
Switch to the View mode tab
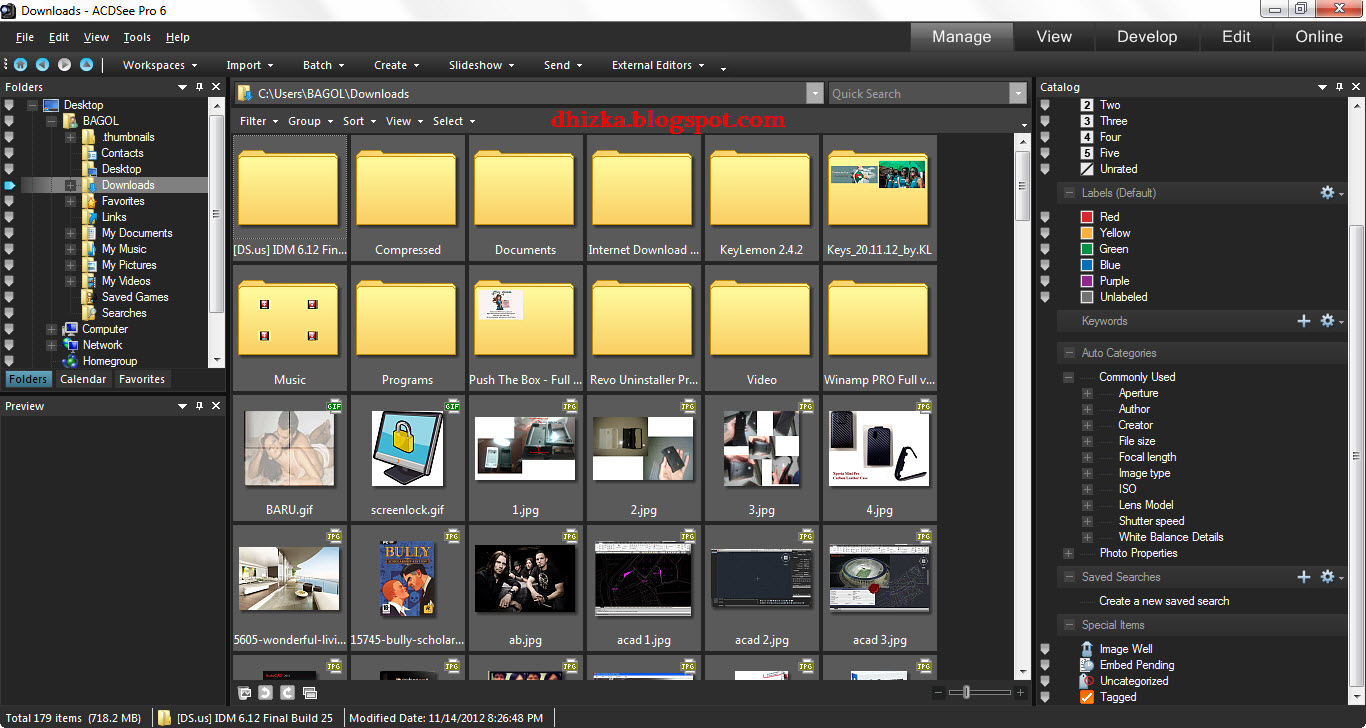point(1054,37)
